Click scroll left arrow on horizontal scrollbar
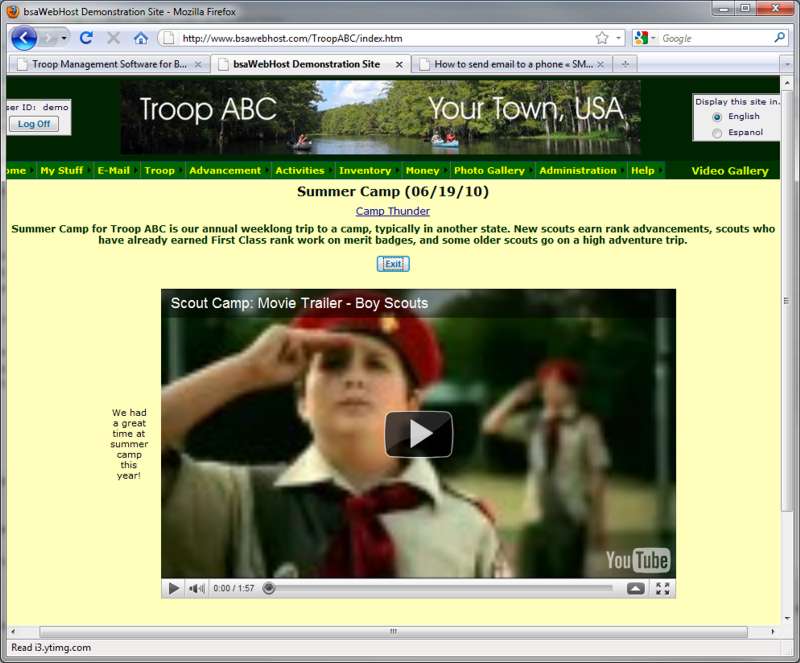800x663 pixels. pos(13,632)
